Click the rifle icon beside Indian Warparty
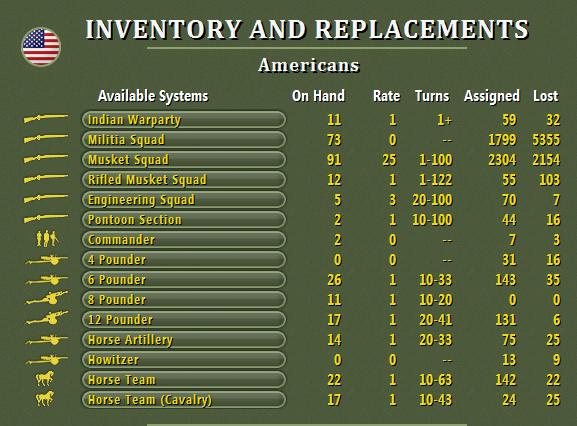 click(46, 119)
